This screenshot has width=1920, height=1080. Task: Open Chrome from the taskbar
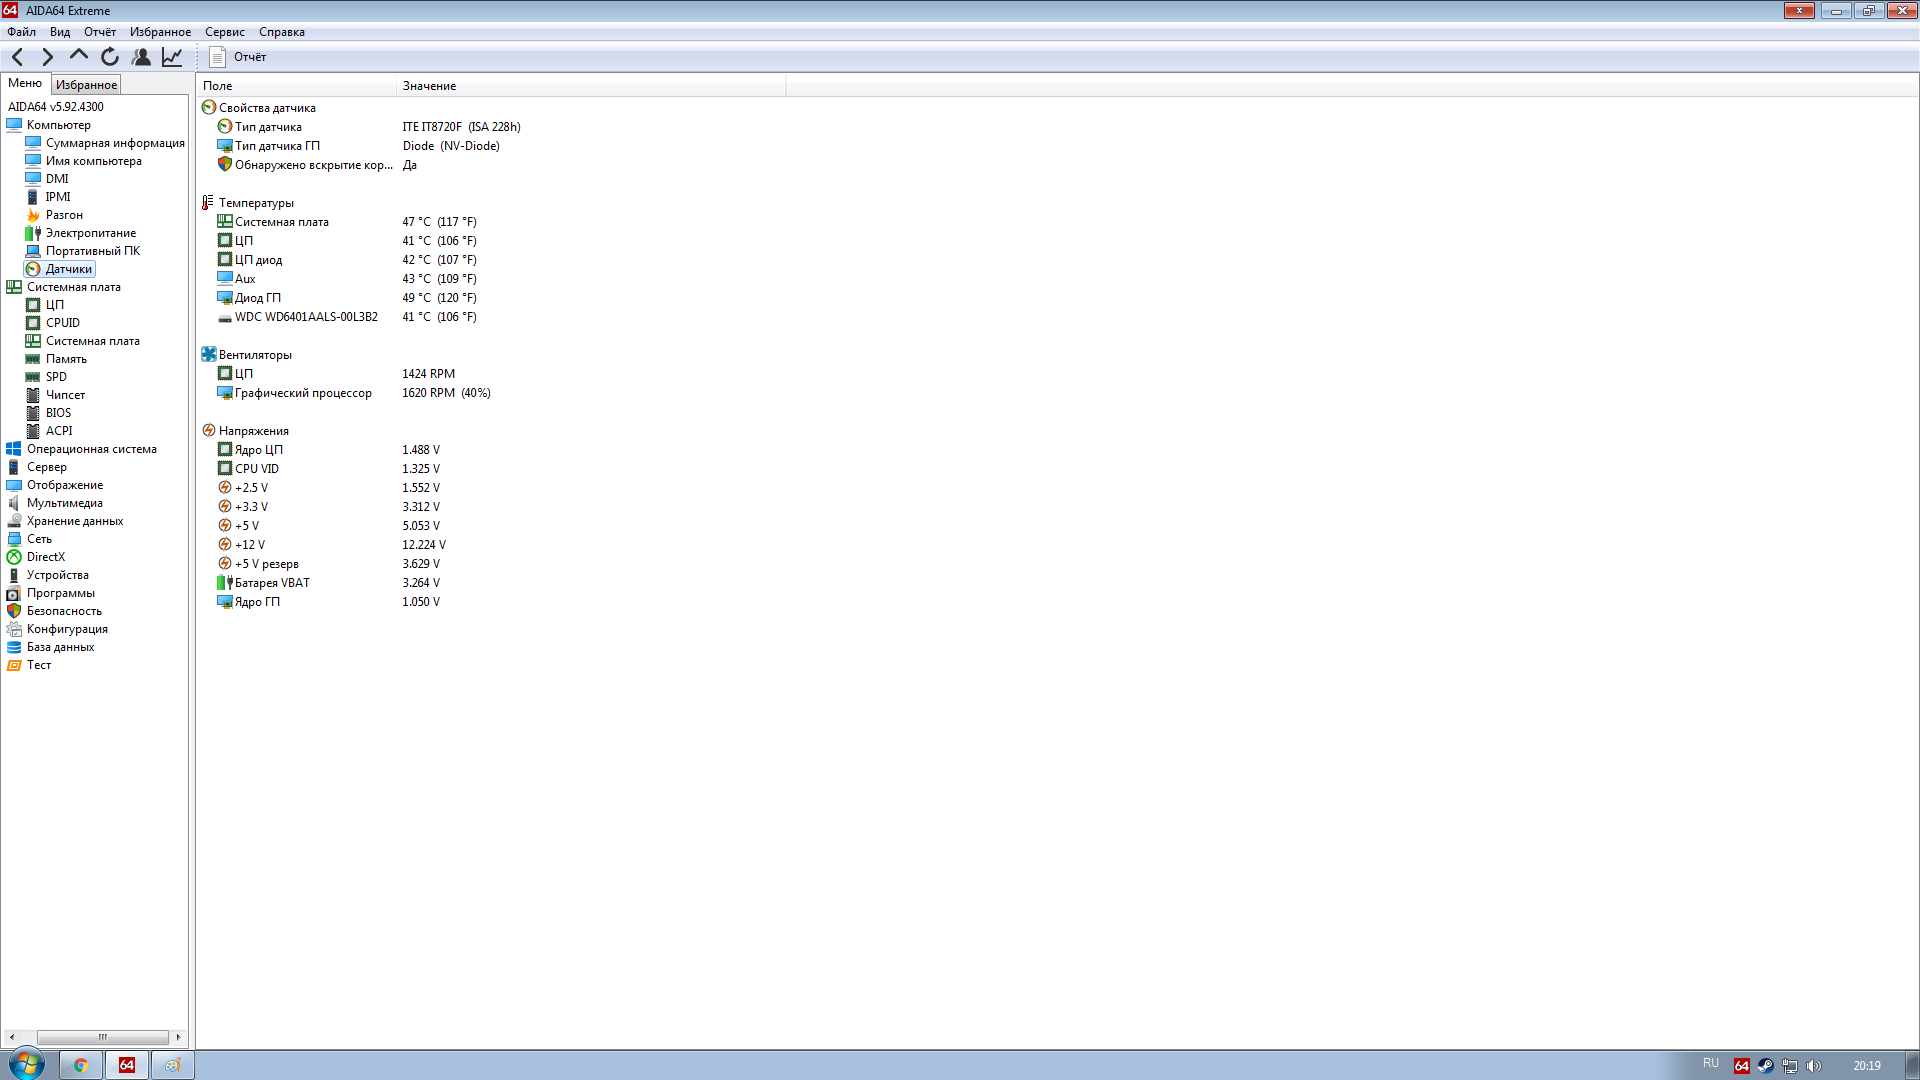pyautogui.click(x=81, y=1065)
